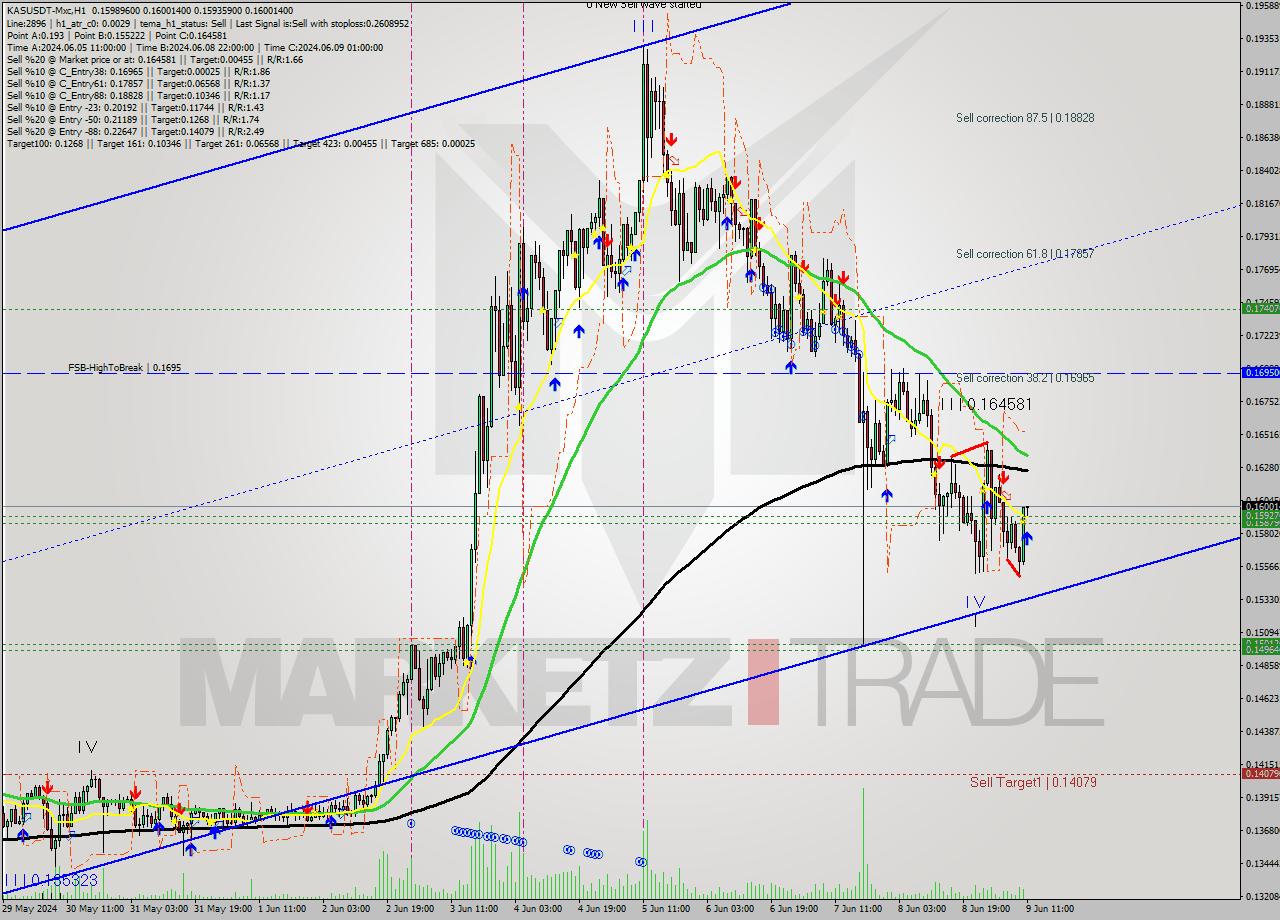The width and height of the screenshot is (1280, 920).
Task: Select the 'Sell %20 @ Entry -50' line
Action: [x=132, y=120]
